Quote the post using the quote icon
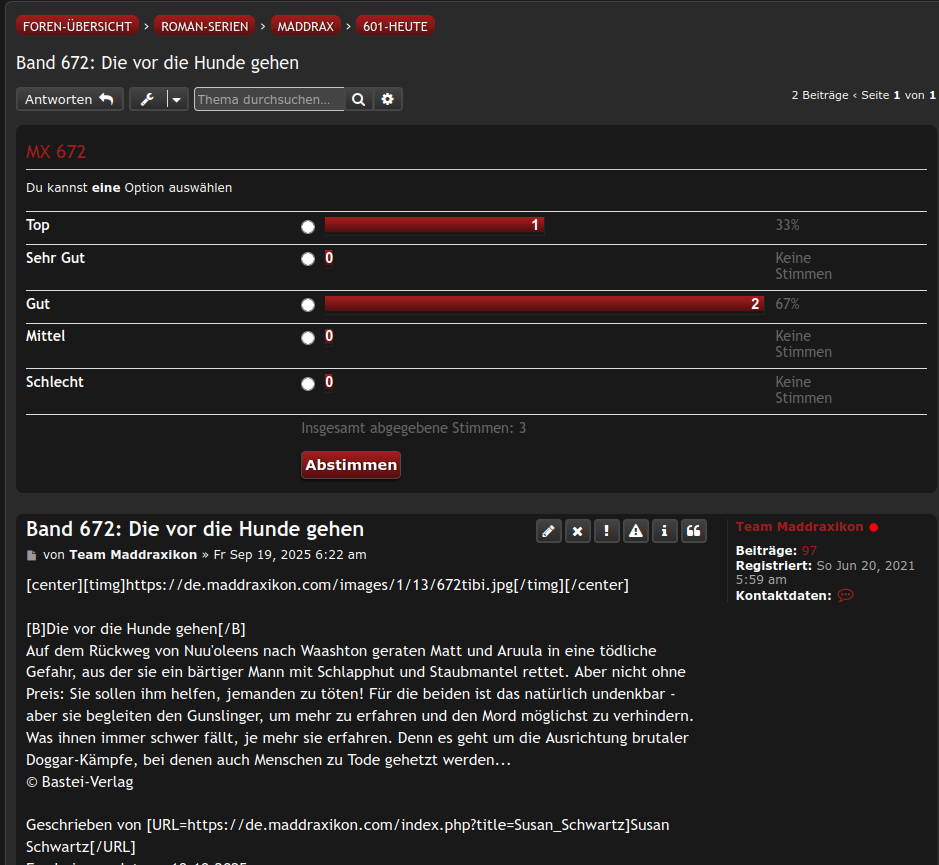Screen dimensions: 939x865 click(694, 531)
